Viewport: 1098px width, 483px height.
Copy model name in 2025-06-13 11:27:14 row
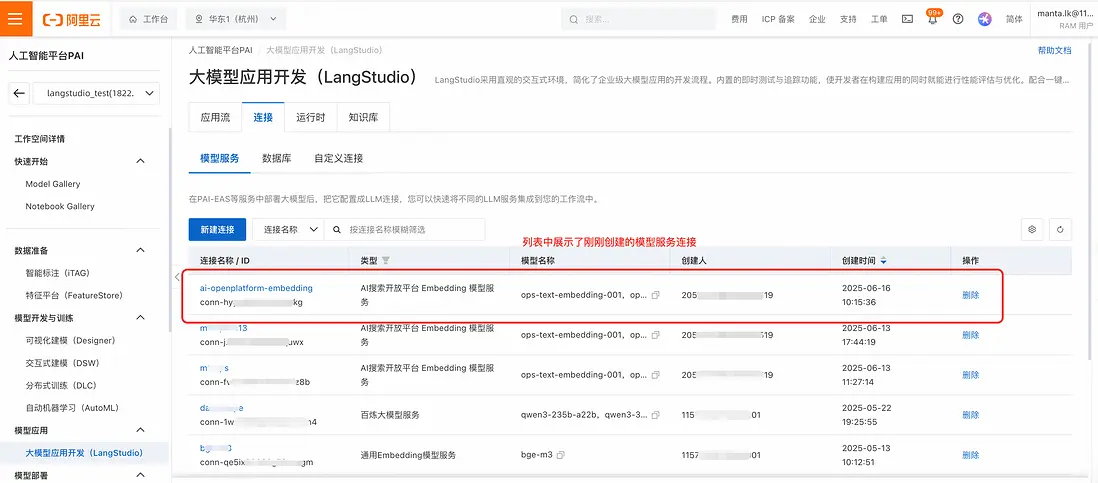pyautogui.click(x=655, y=375)
